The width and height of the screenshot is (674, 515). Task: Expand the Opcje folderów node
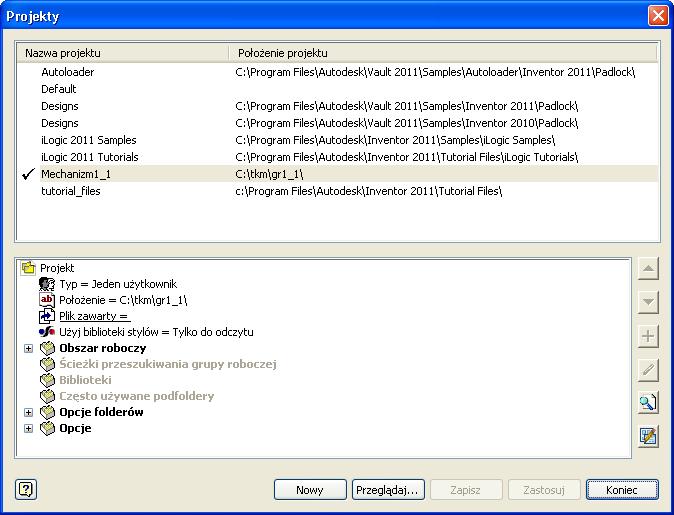28,412
